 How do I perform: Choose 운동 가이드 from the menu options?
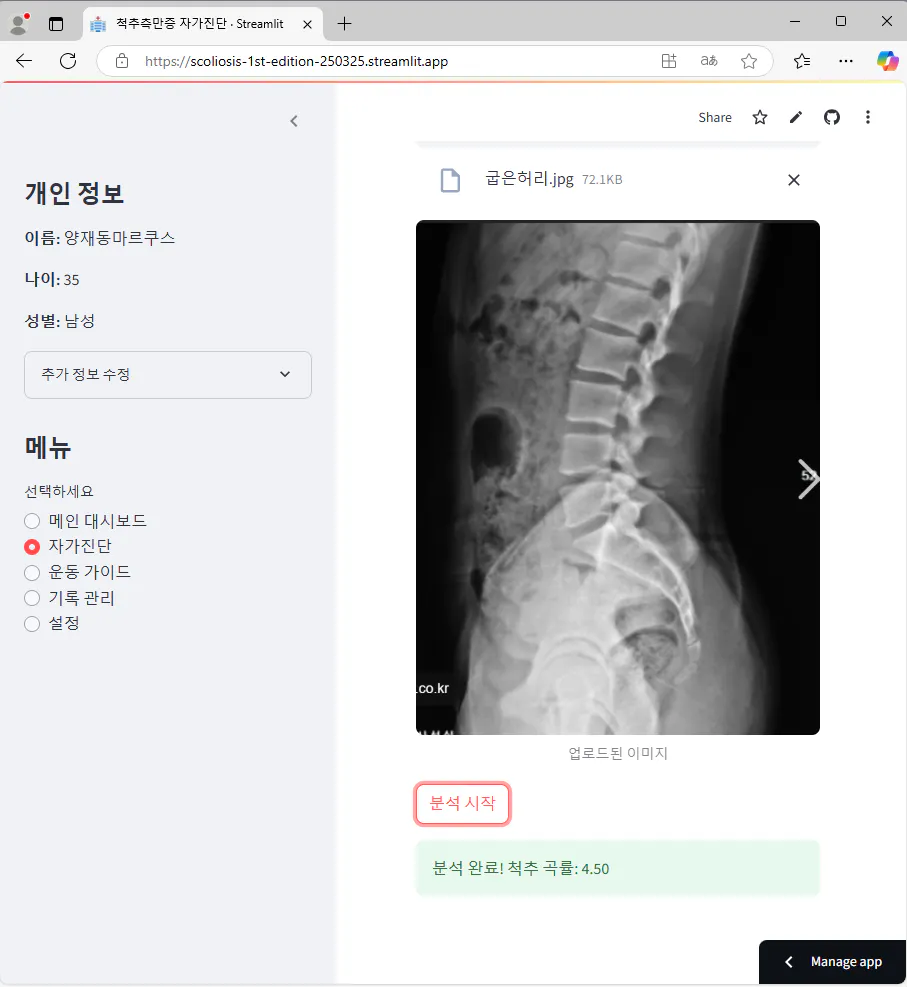[x=31, y=572]
